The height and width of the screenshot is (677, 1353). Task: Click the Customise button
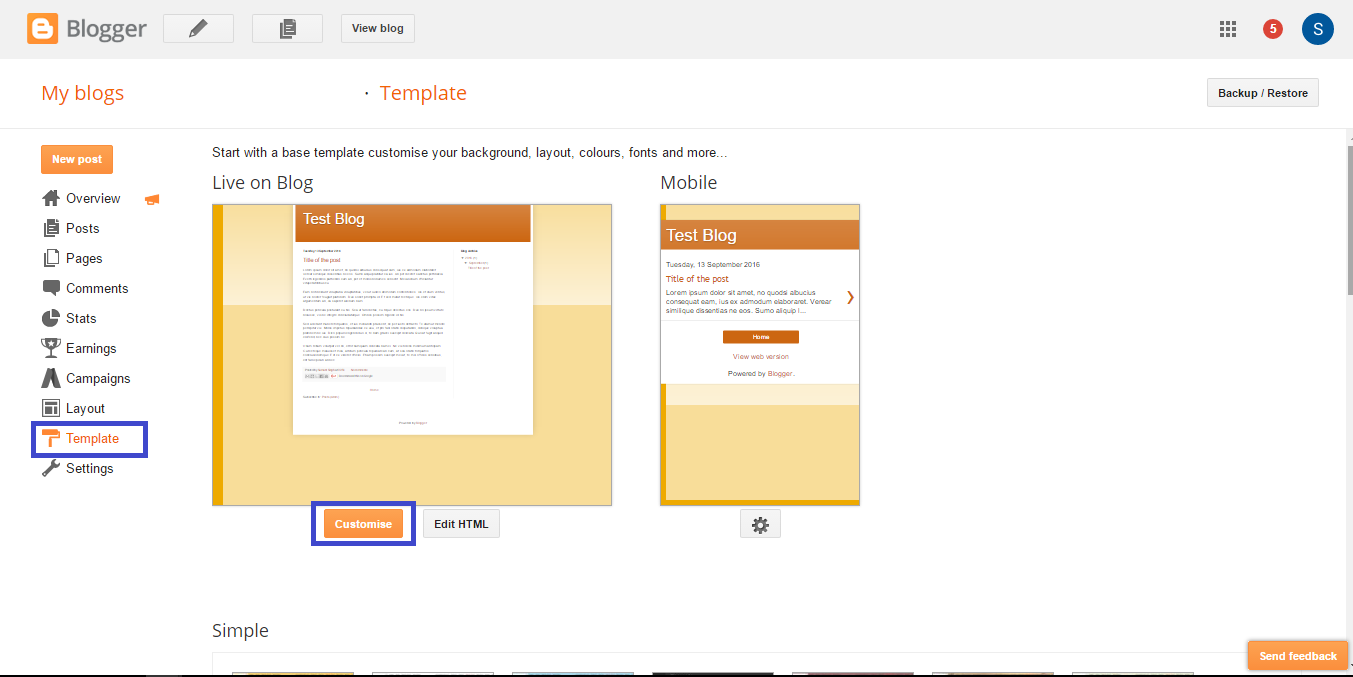362,523
